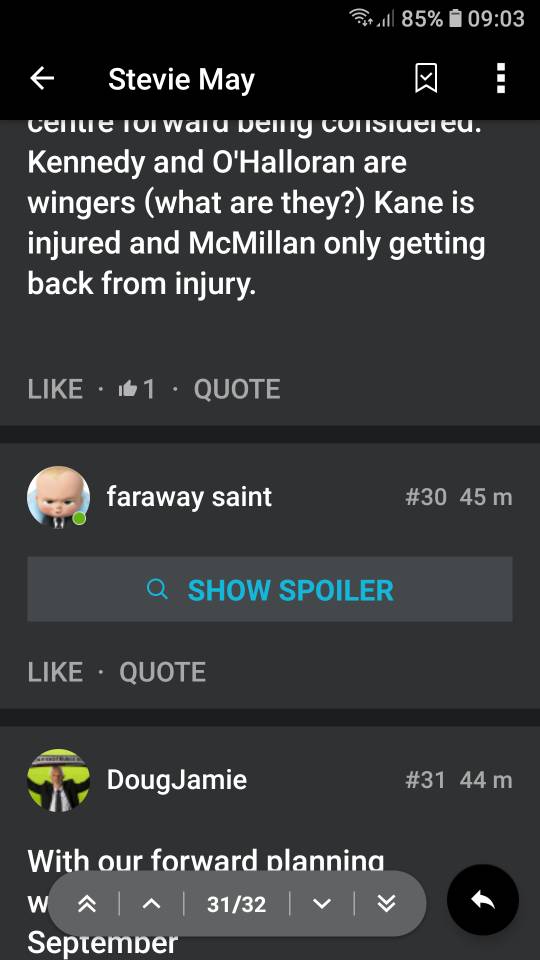Image resolution: width=540 pixels, height=960 pixels.
Task: Jump to first post with double-up arrows
Action: click(x=87, y=904)
